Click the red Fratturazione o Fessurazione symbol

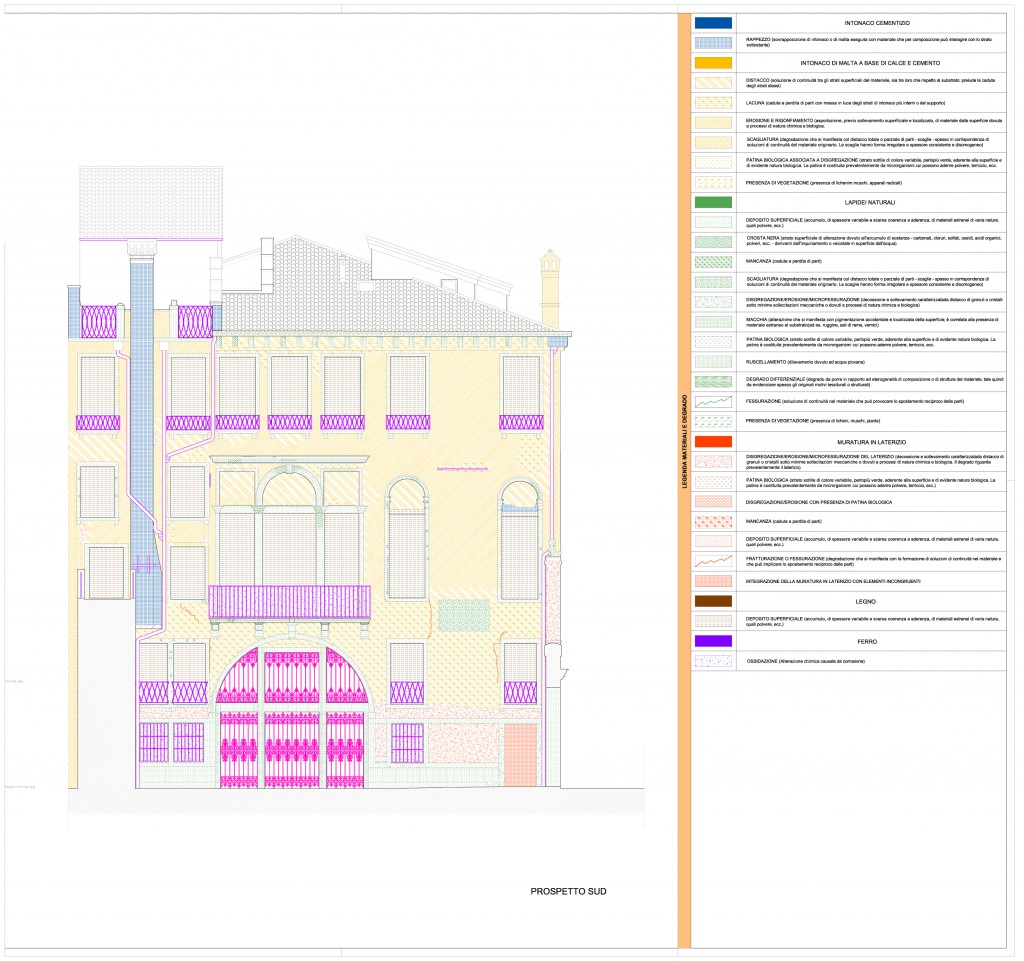(x=713, y=560)
